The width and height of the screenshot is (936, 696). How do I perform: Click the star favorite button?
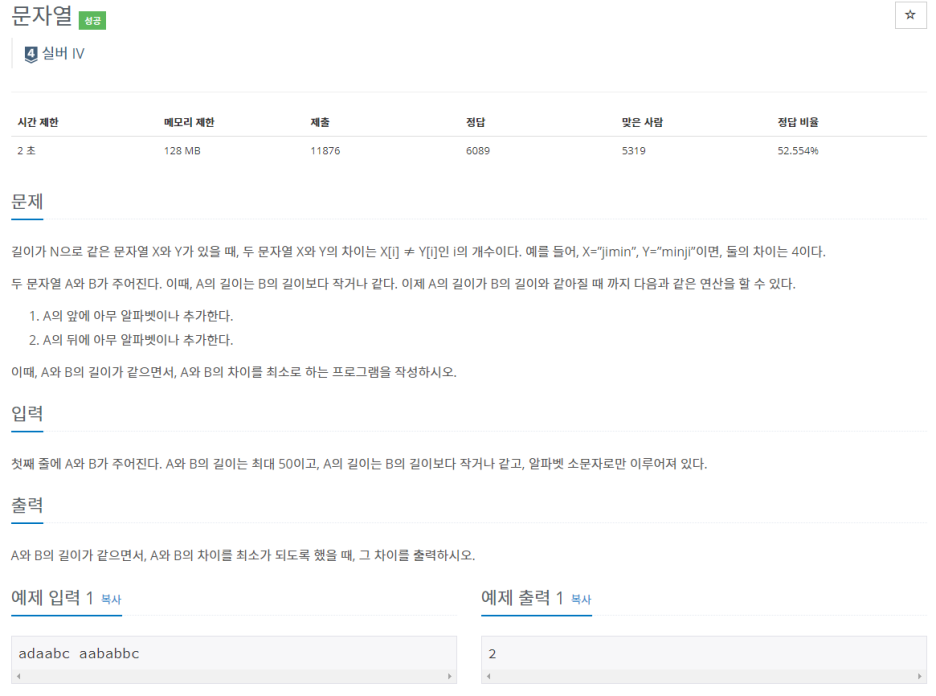tap(910, 15)
